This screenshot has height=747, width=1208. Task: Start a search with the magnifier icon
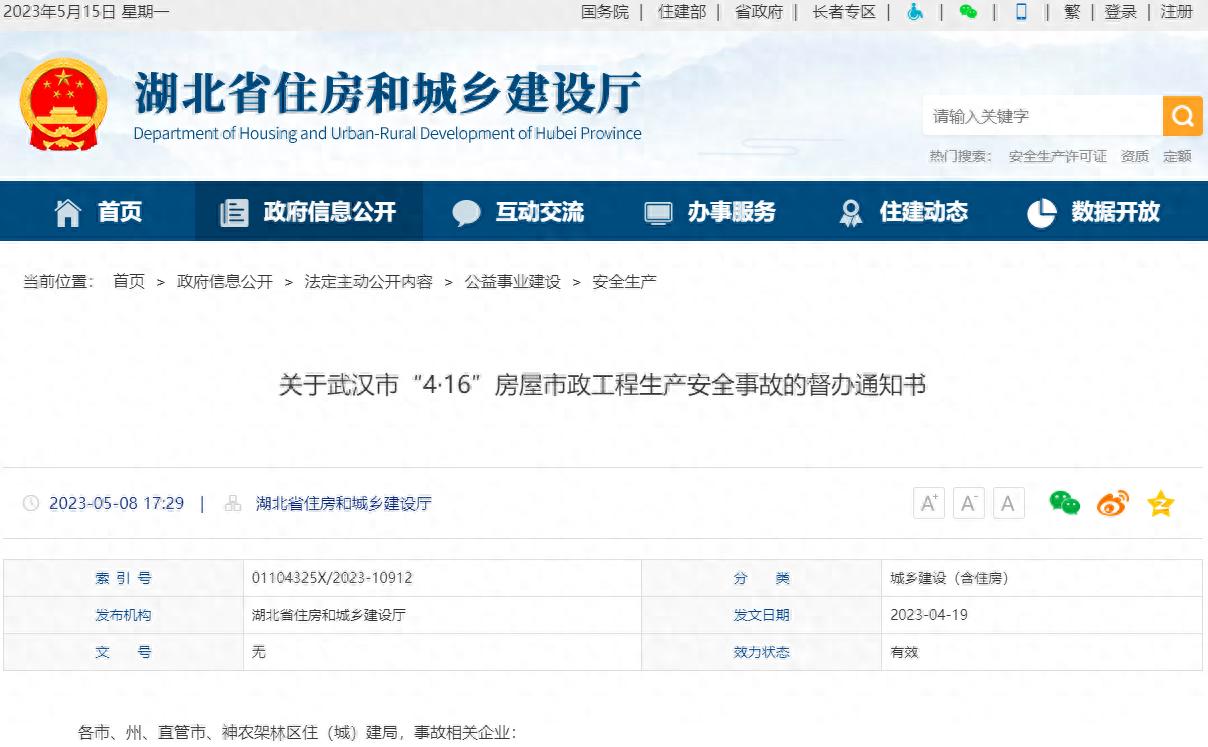pos(1182,115)
